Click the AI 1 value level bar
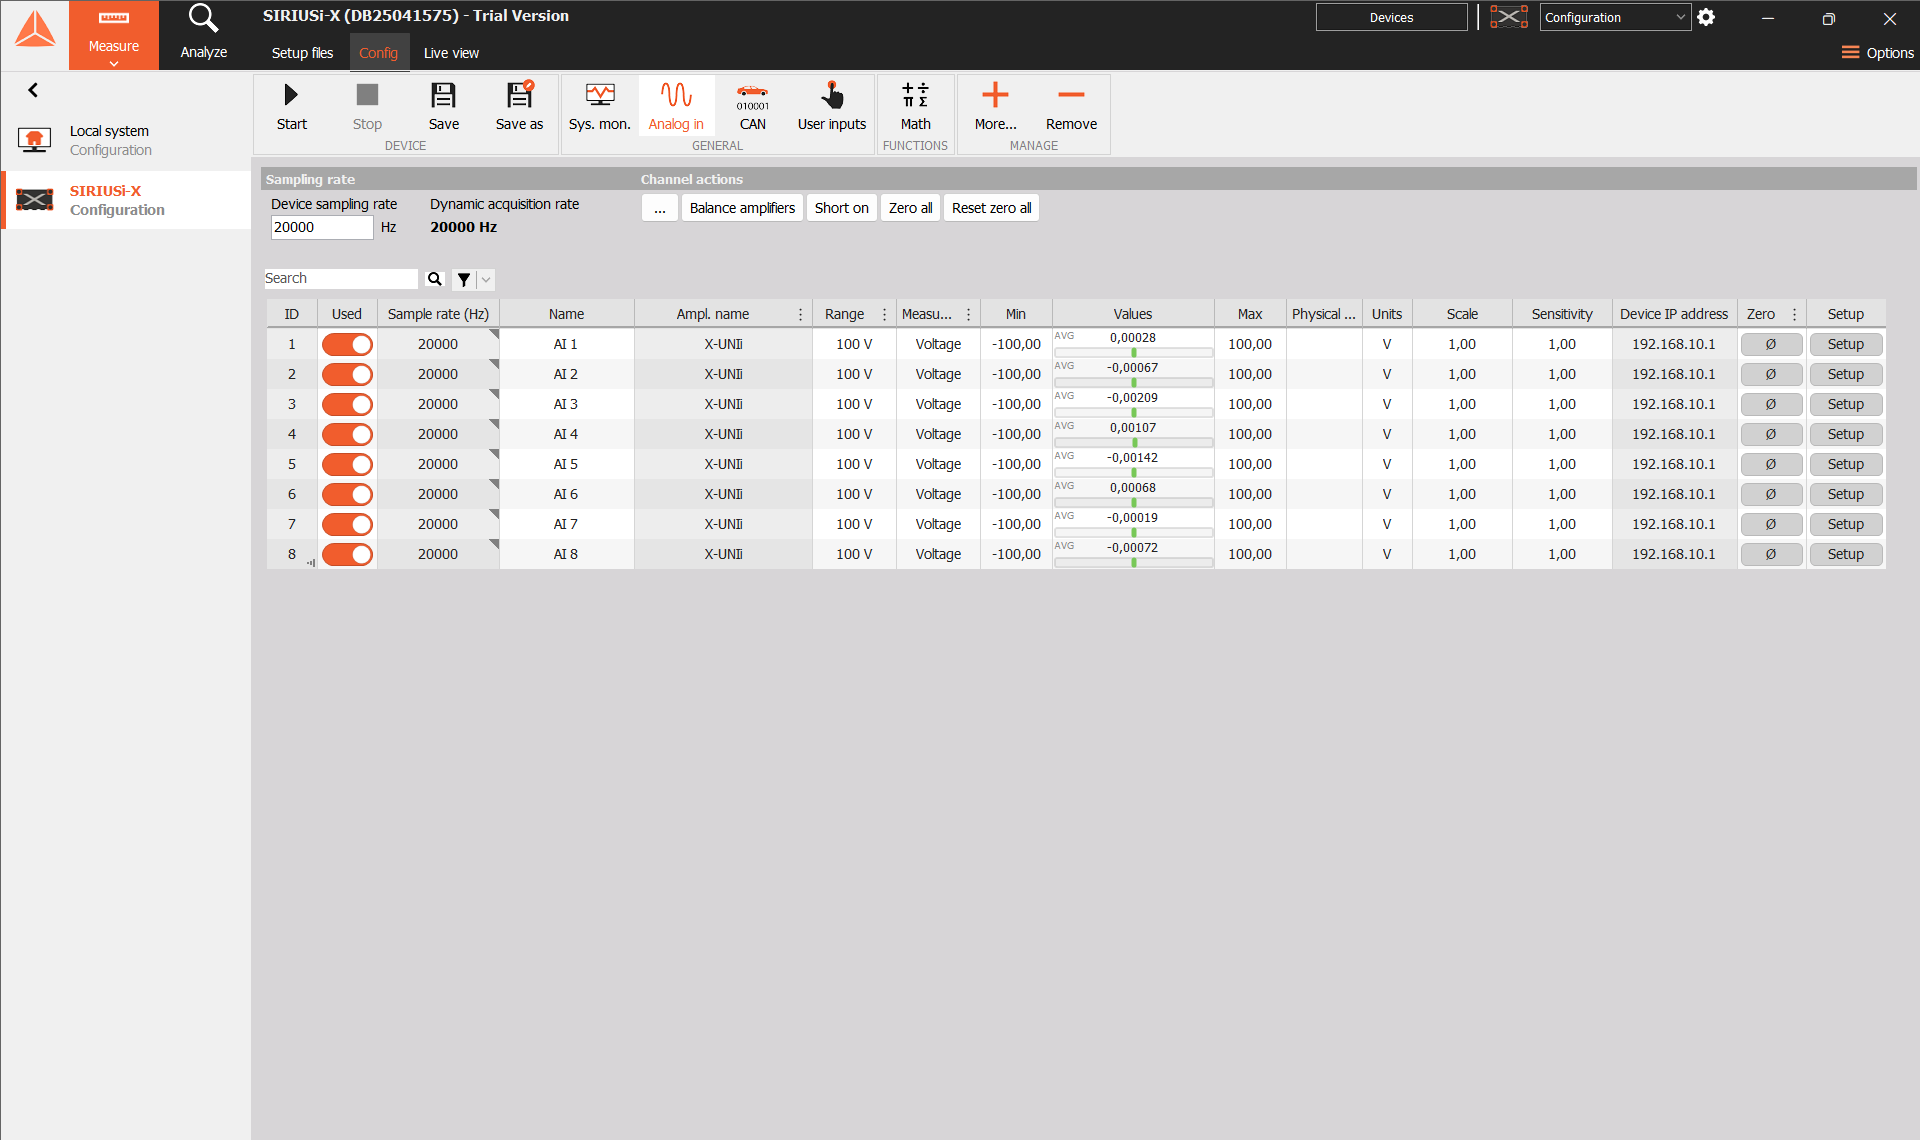Screen dimensions: 1920x1140 click(1133, 352)
